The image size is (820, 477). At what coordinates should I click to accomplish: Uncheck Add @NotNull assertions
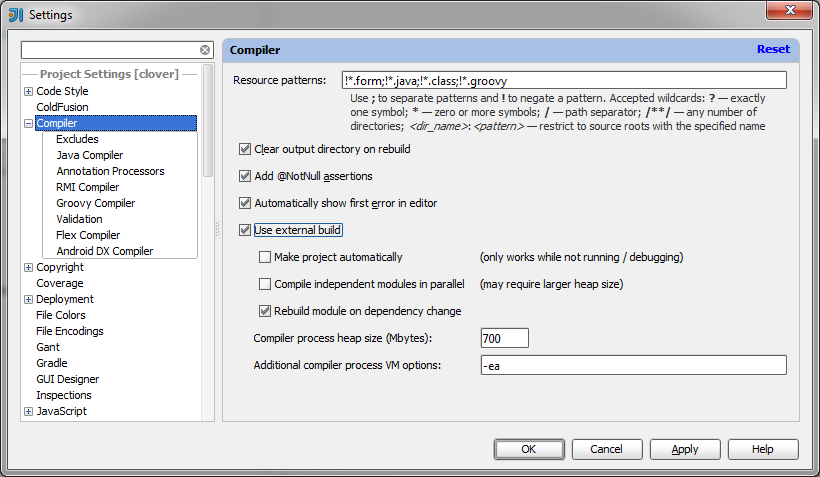[245, 176]
